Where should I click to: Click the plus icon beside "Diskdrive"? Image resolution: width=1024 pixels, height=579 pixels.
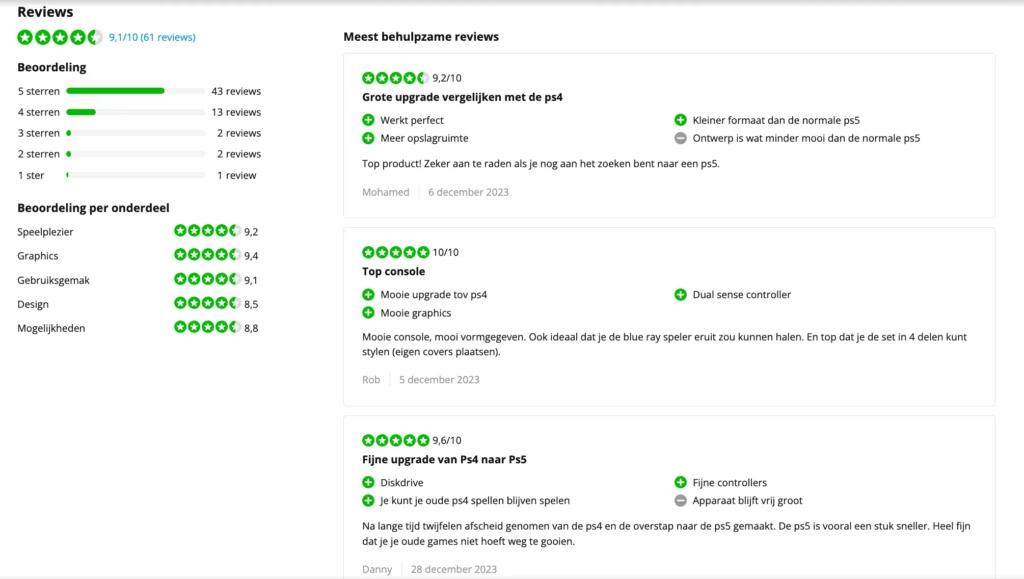click(369, 482)
